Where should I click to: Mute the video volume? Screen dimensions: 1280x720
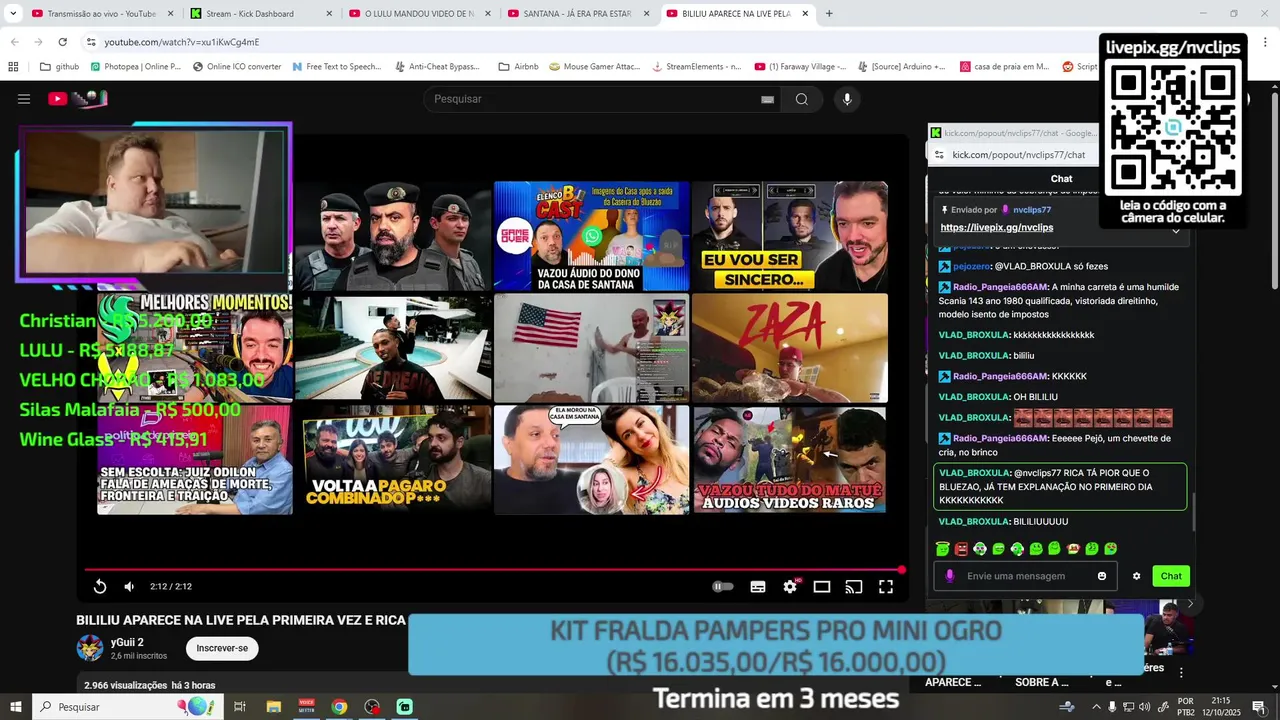[129, 587]
